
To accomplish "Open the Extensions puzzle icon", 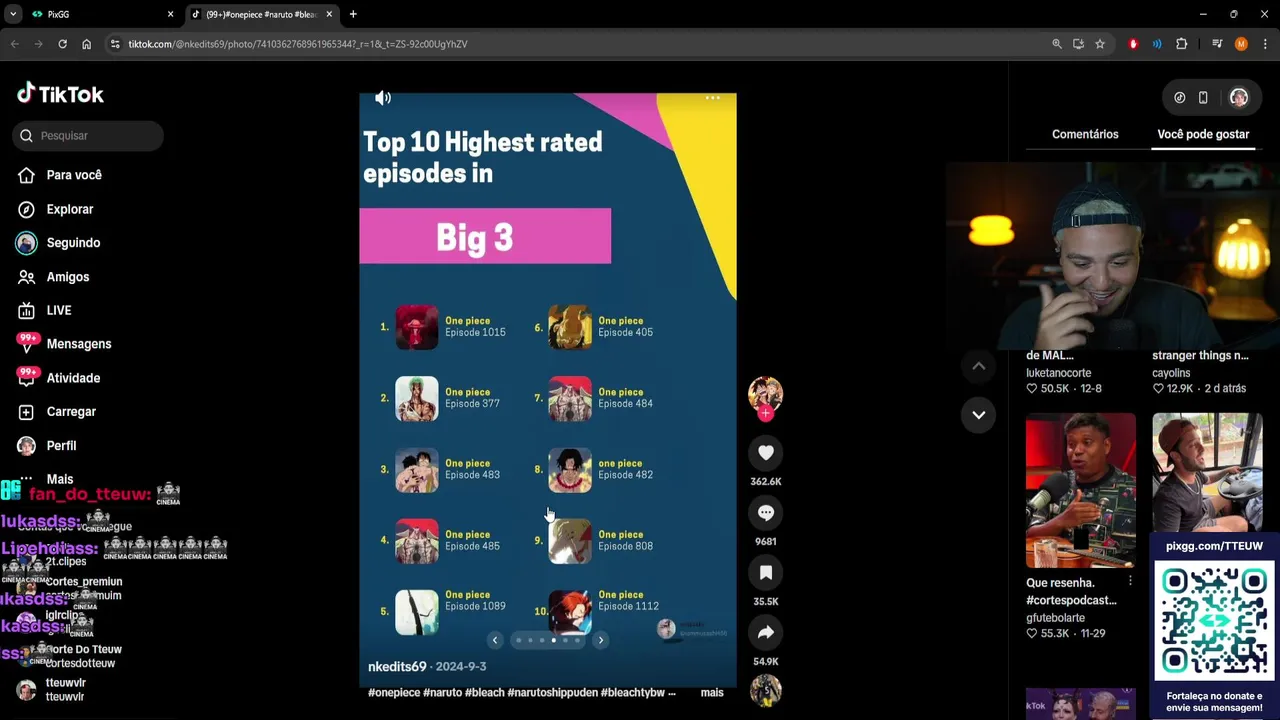I will 1181,44.
